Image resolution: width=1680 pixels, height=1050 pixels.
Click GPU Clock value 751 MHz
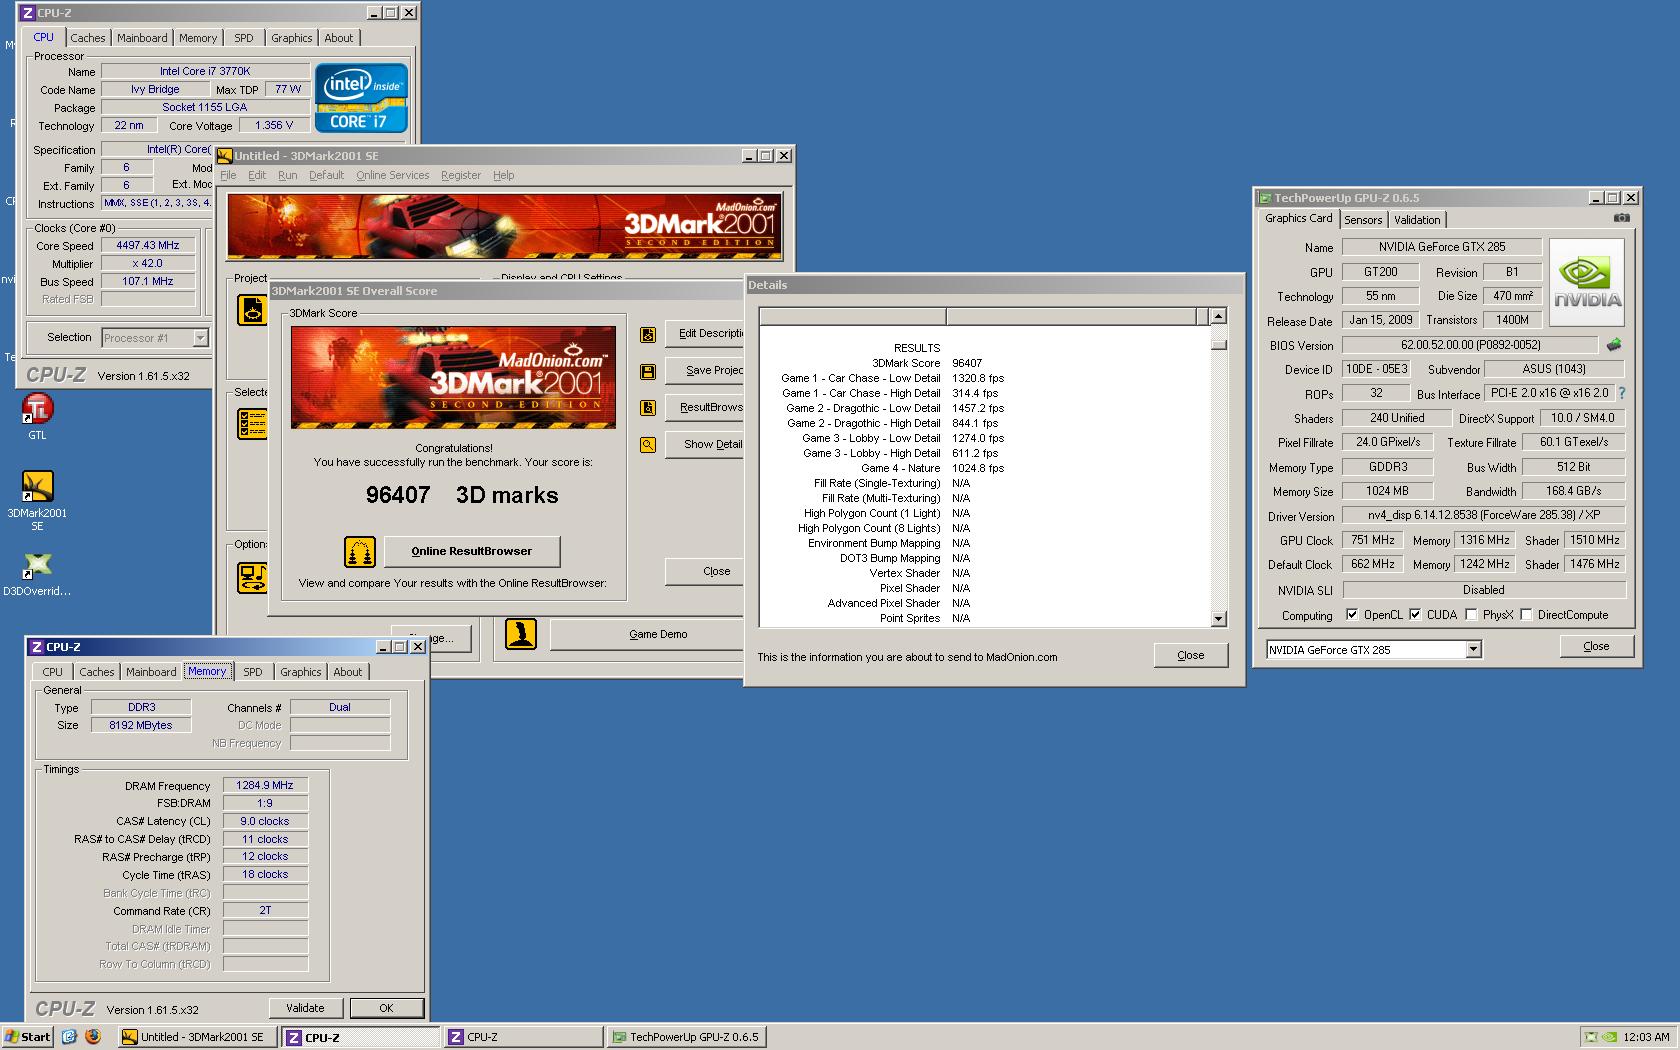click(1372, 540)
